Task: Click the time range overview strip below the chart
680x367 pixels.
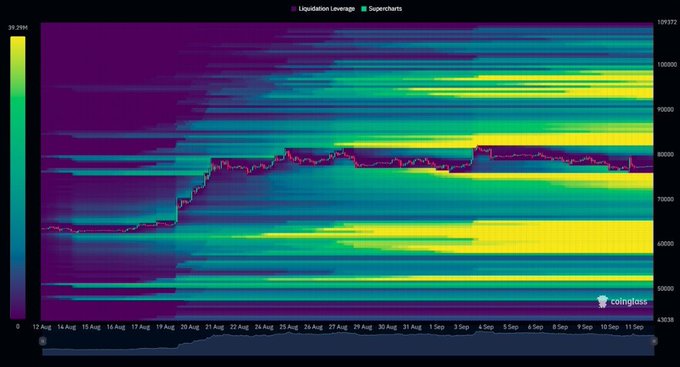Action: pyautogui.click(x=348, y=344)
